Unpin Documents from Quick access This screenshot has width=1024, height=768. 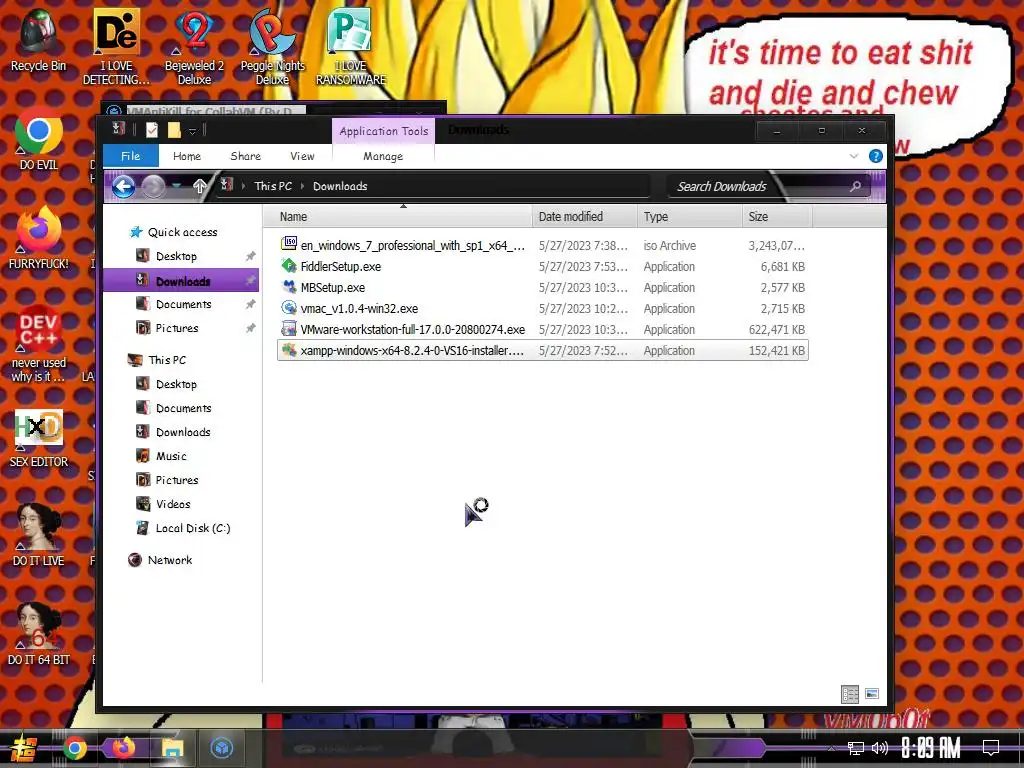(250, 304)
